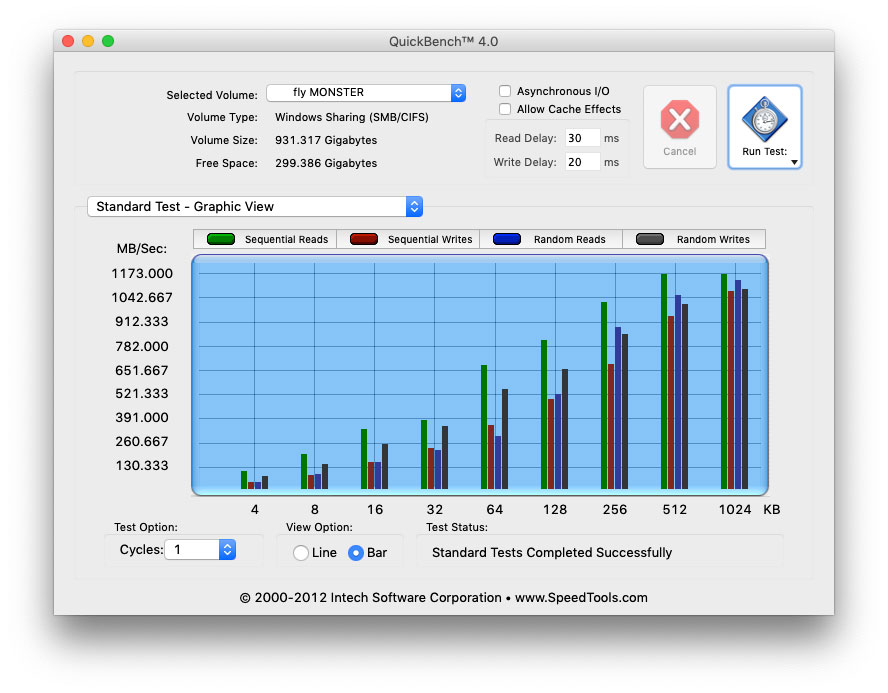Image resolution: width=888 pixels, height=693 pixels.
Task: Toggle the Allow Cache Effects checkbox
Action: (x=506, y=109)
